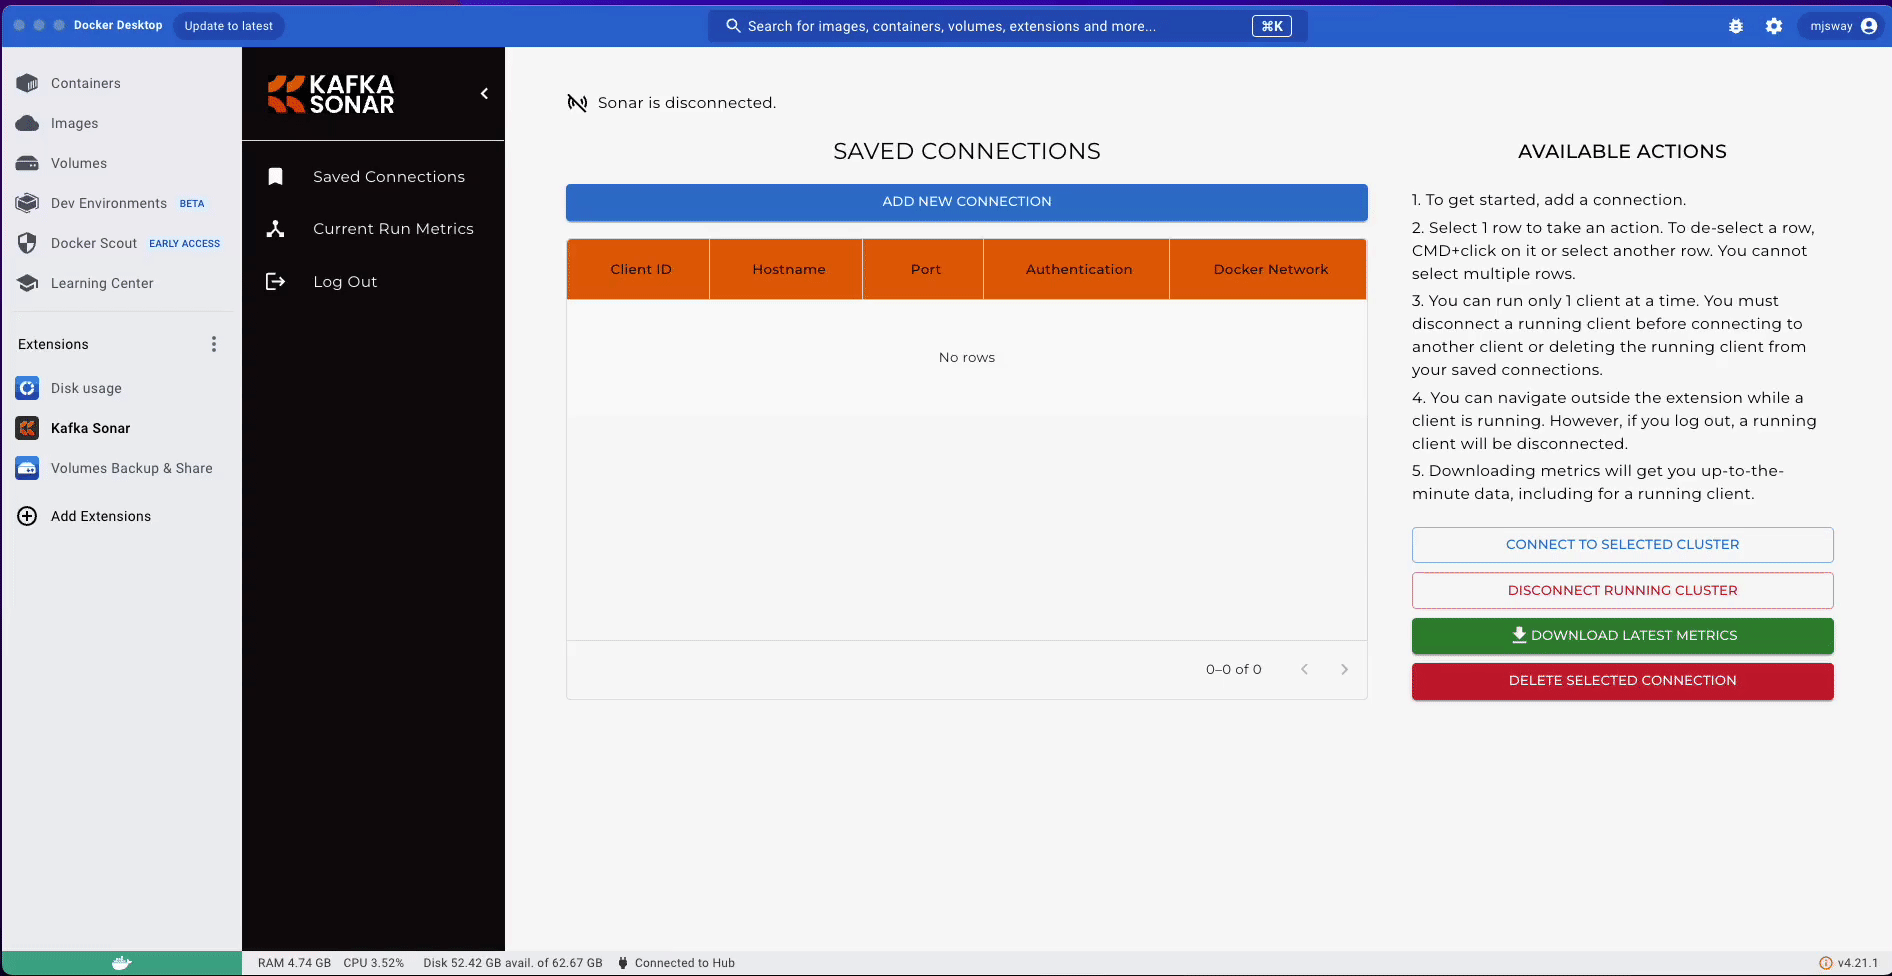Screen dimensions: 1892x976
Task: Sort by Client ID column header
Action: 640,269
